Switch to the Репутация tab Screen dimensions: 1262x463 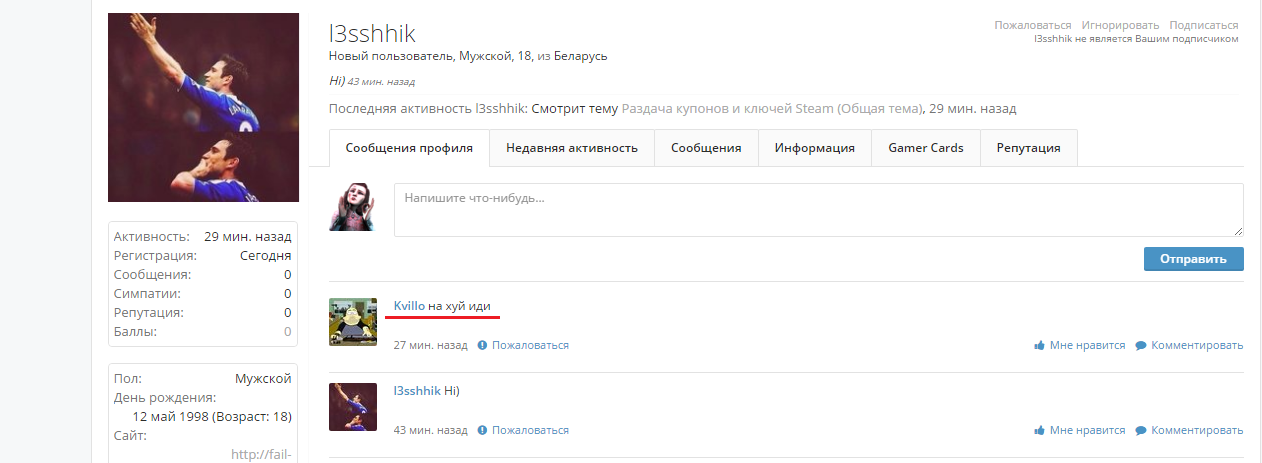point(1029,147)
